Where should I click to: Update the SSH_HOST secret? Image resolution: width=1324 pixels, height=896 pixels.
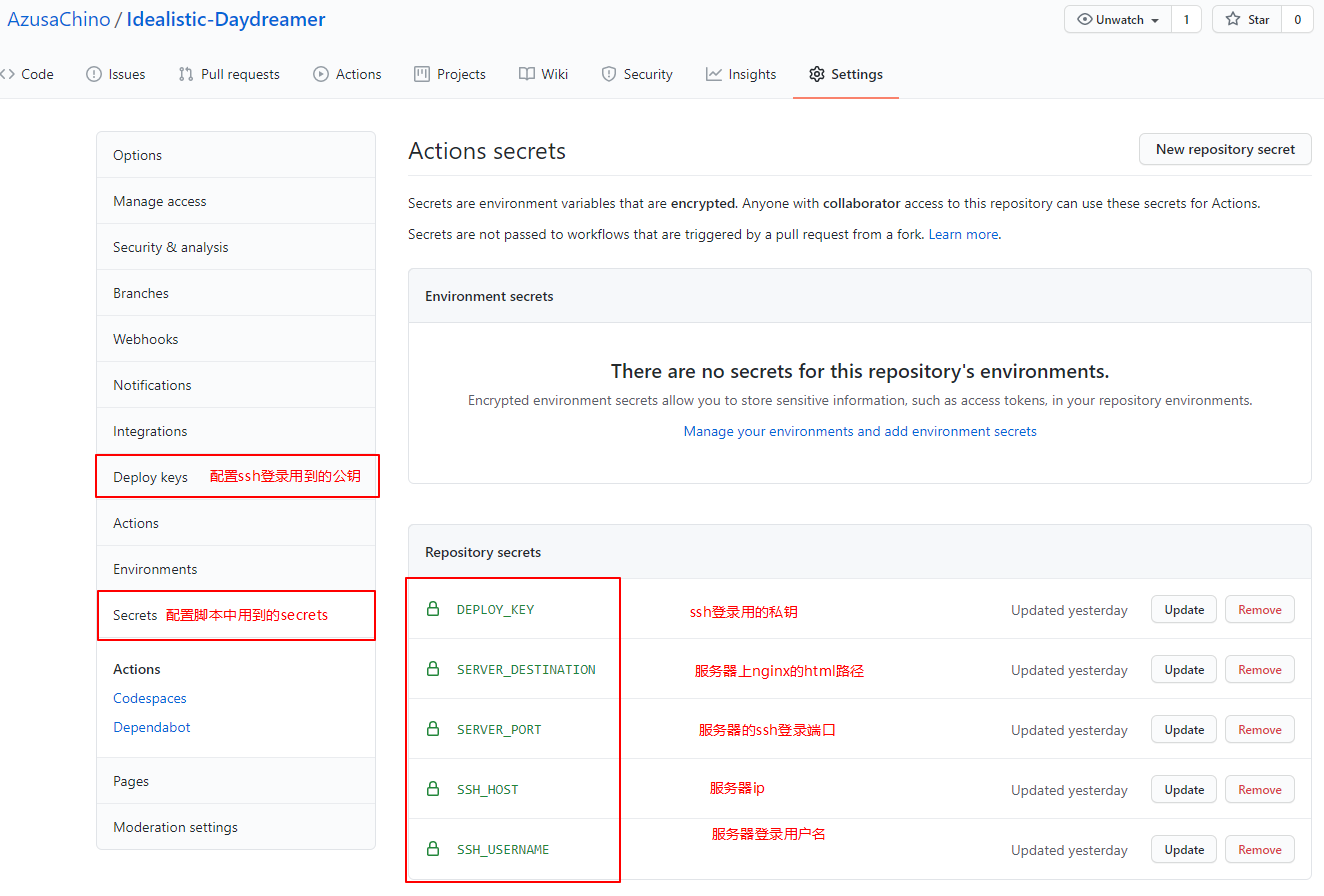pos(1184,789)
